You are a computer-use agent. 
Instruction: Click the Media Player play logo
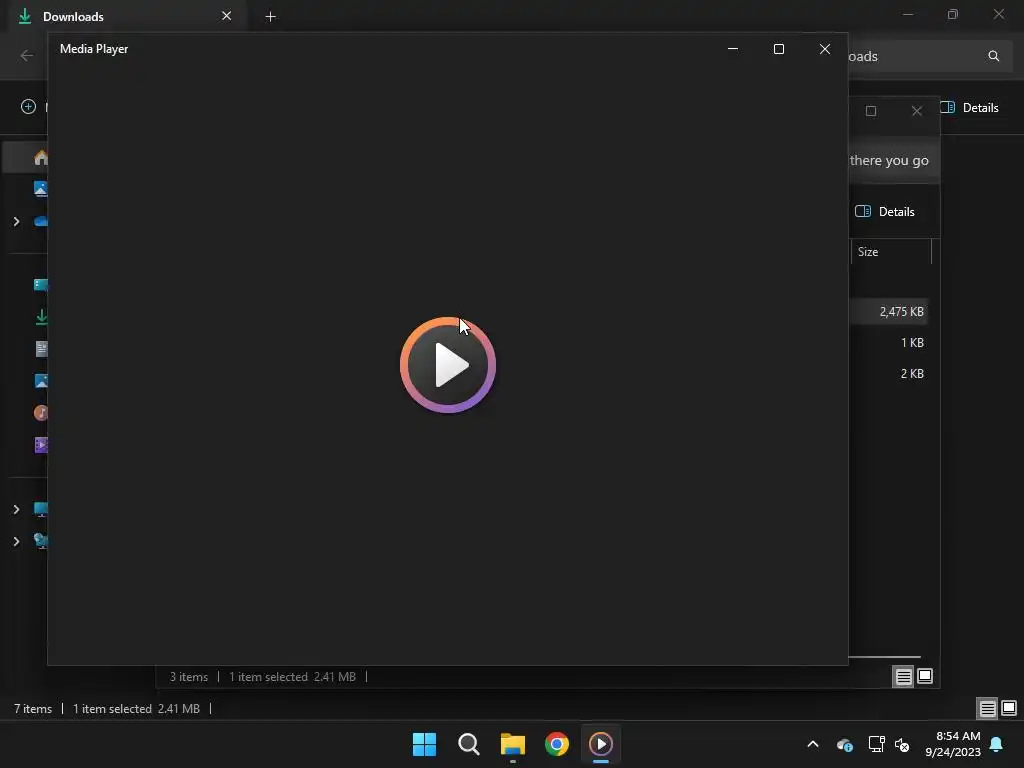point(448,365)
